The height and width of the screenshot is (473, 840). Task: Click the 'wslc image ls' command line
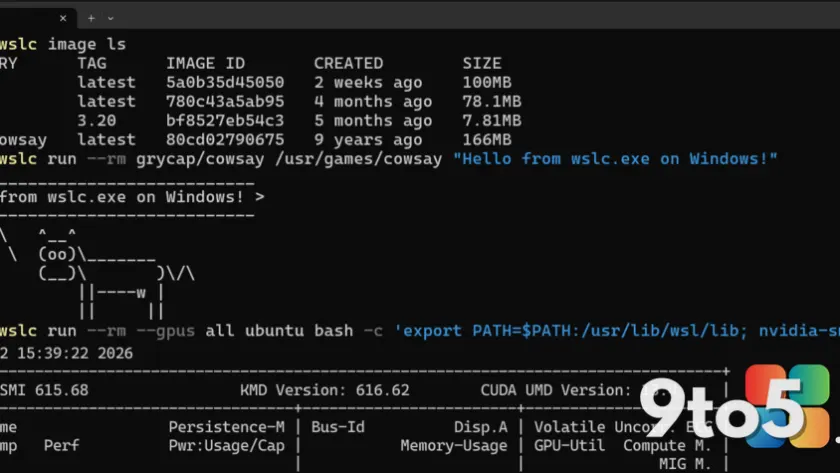63,44
